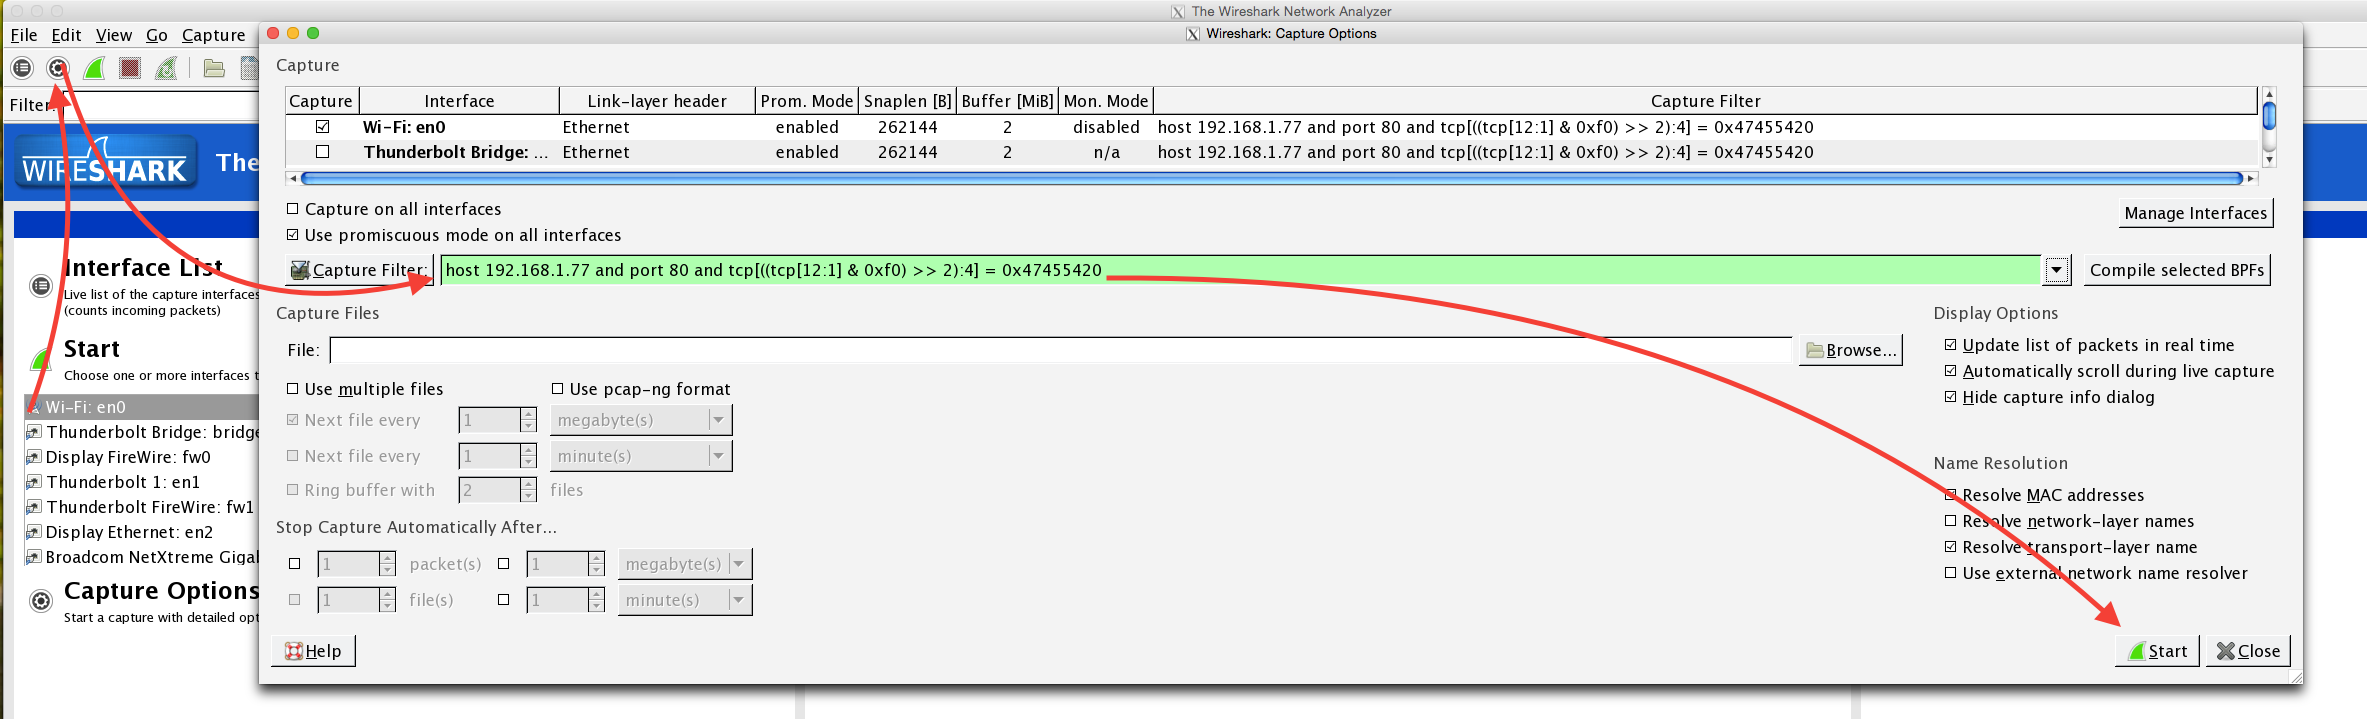The height and width of the screenshot is (719, 2367).
Task: Click the green capture filter text field
Action: pos(1240,270)
